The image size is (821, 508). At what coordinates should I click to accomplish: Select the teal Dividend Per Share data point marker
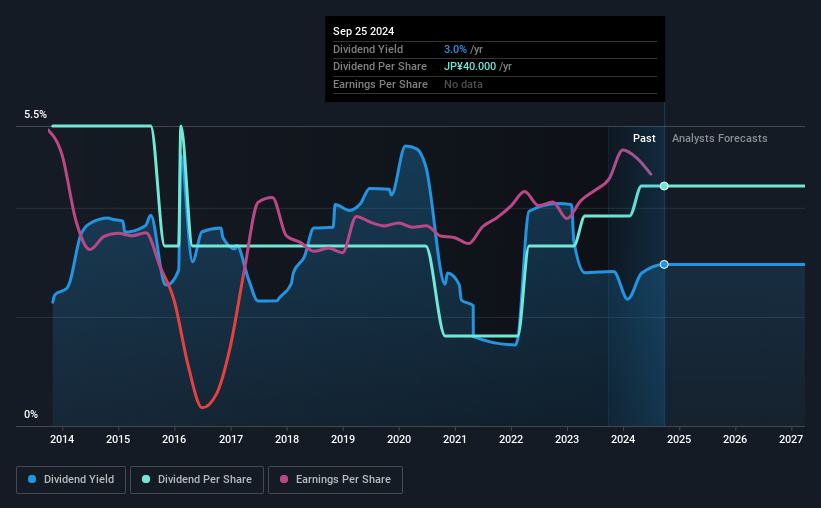click(664, 186)
